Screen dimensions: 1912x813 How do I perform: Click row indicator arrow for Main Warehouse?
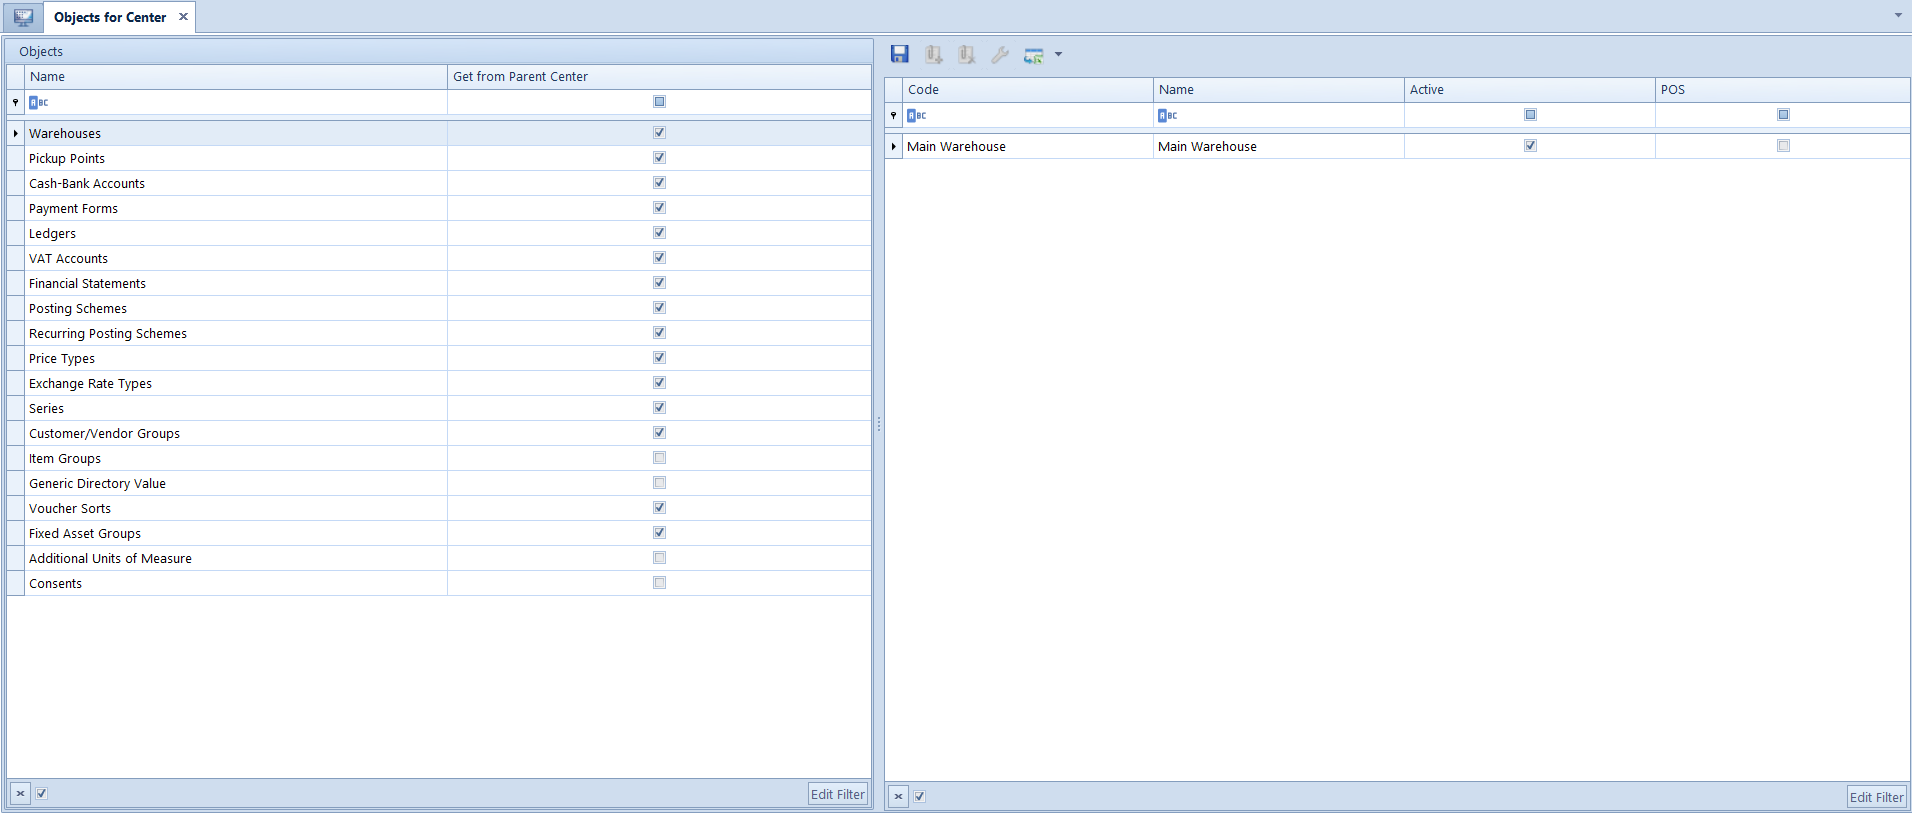click(894, 146)
